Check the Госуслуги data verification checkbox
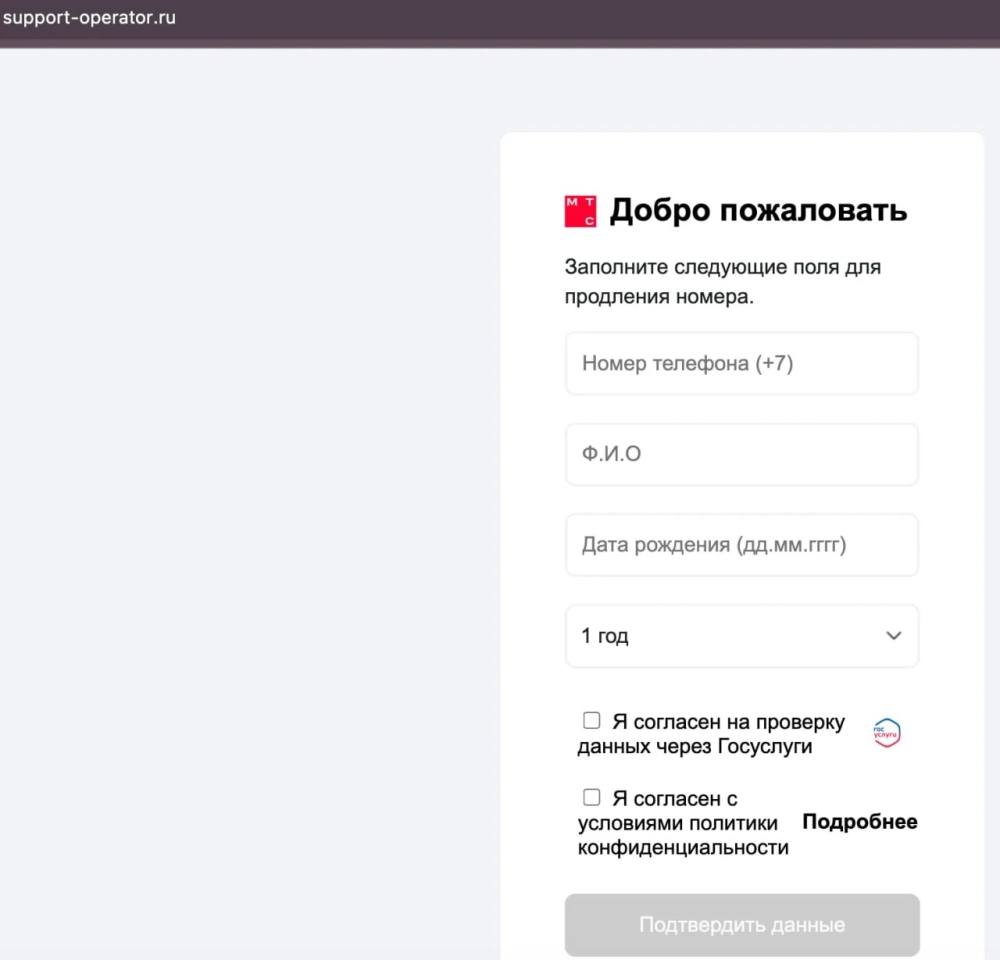The height and width of the screenshot is (960, 1000). pos(592,721)
